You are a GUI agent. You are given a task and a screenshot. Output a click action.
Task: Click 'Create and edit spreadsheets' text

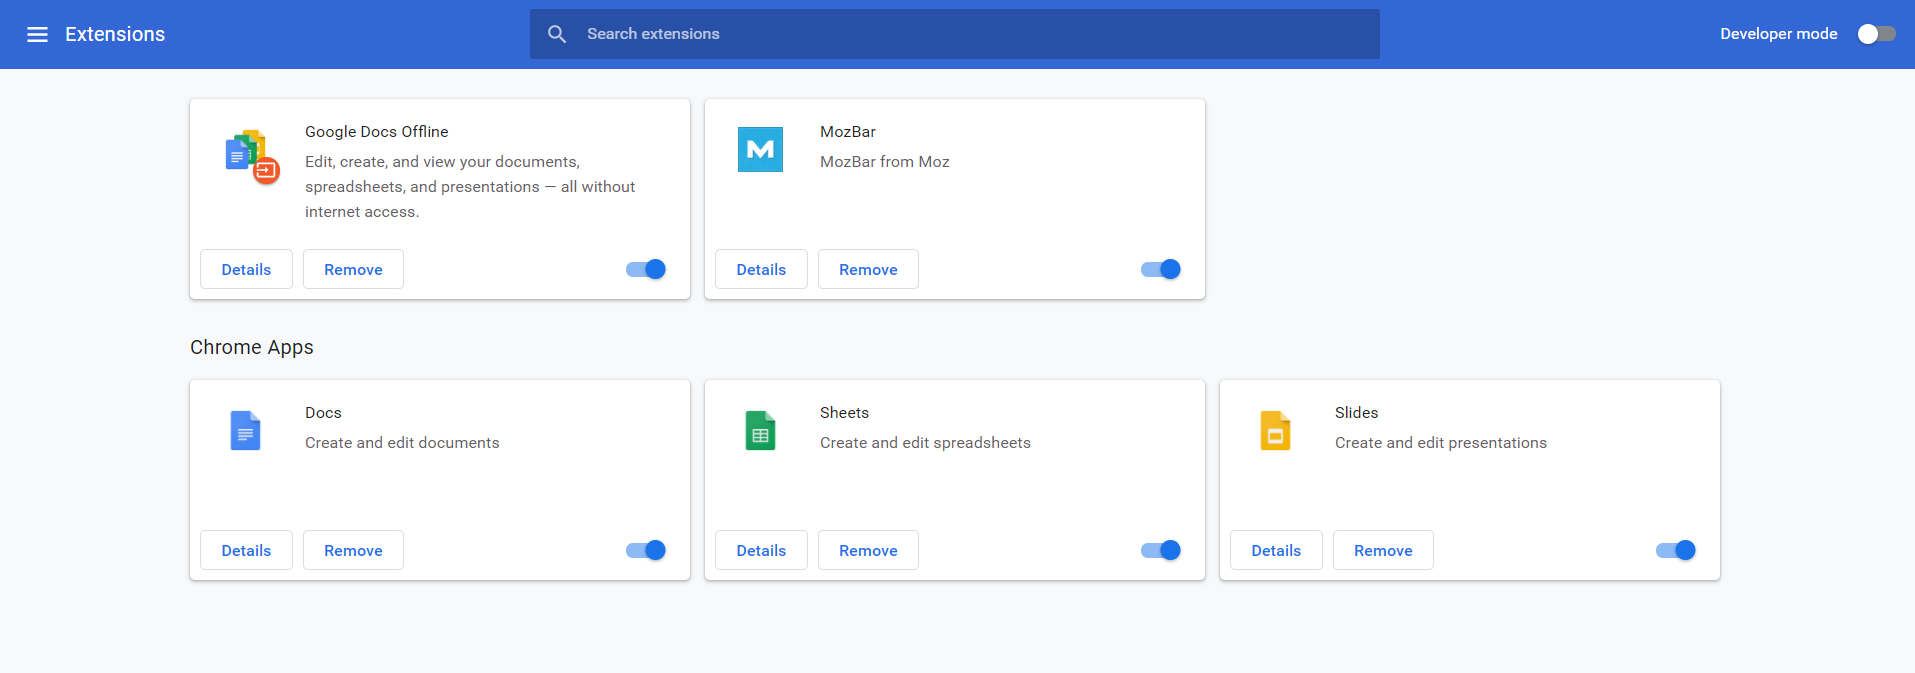click(x=925, y=443)
